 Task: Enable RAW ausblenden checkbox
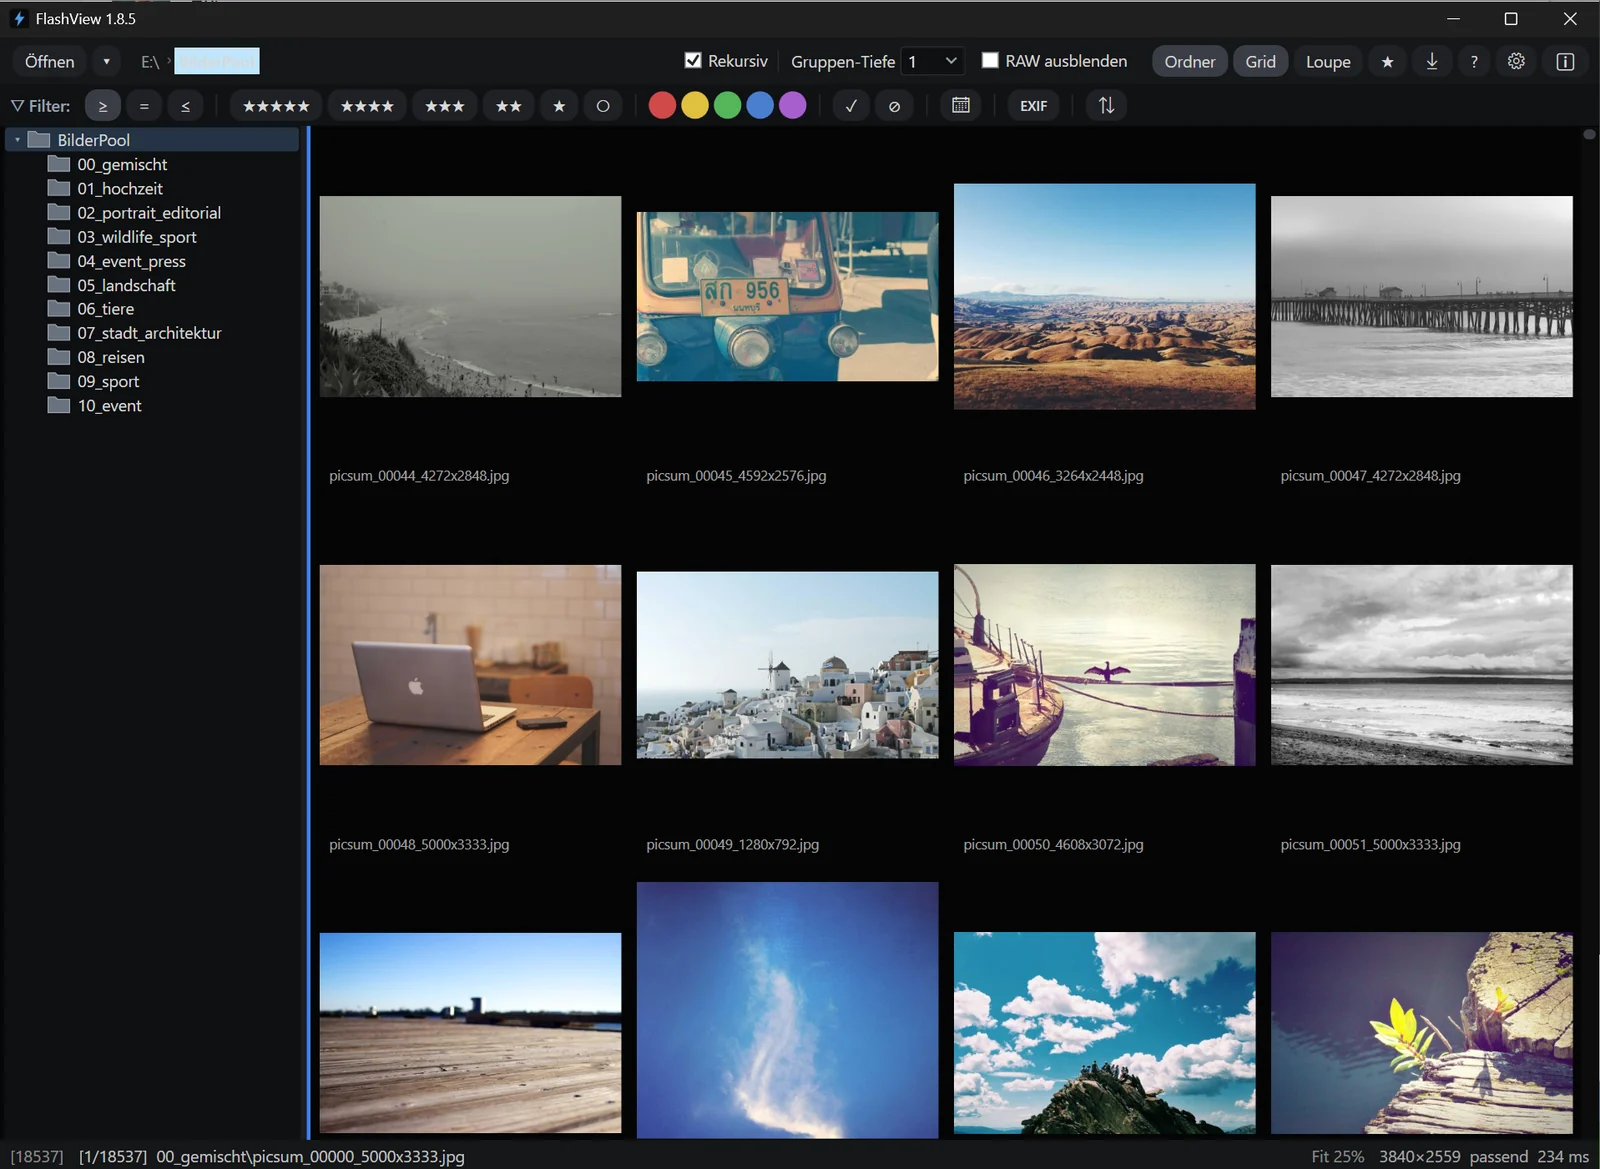point(990,60)
